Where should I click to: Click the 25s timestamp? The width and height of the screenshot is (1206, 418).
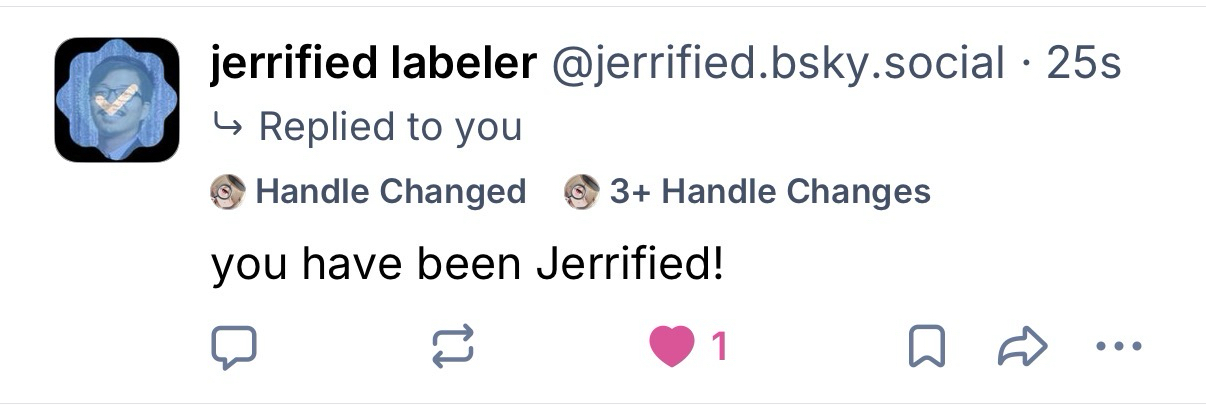point(1083,65)
